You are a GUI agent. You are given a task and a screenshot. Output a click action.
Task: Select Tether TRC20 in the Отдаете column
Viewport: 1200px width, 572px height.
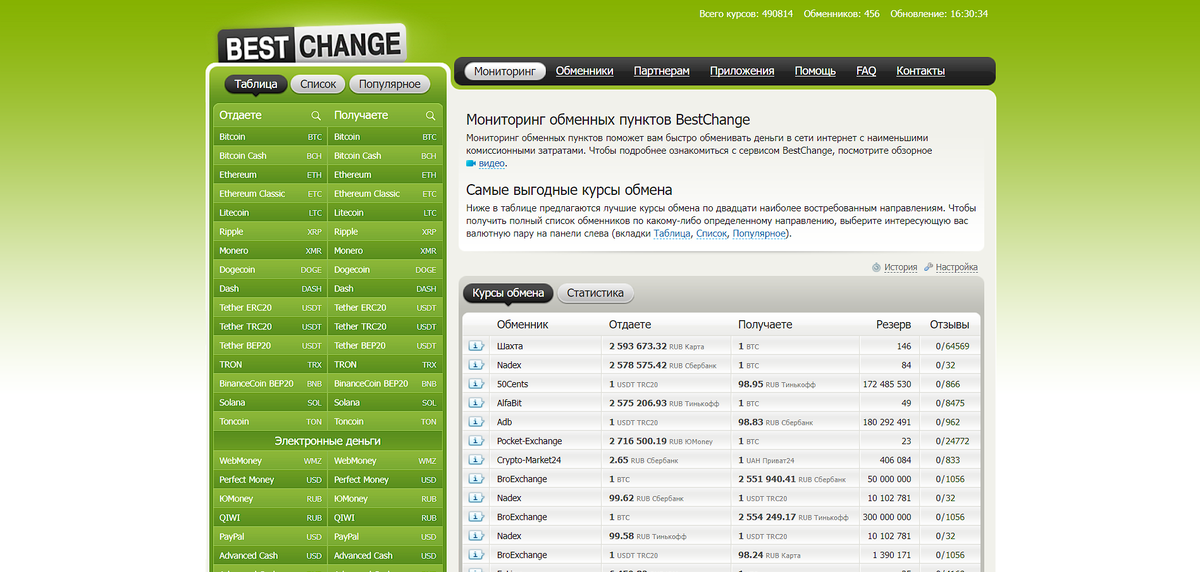pyautogui.click(x=270, y=327)
